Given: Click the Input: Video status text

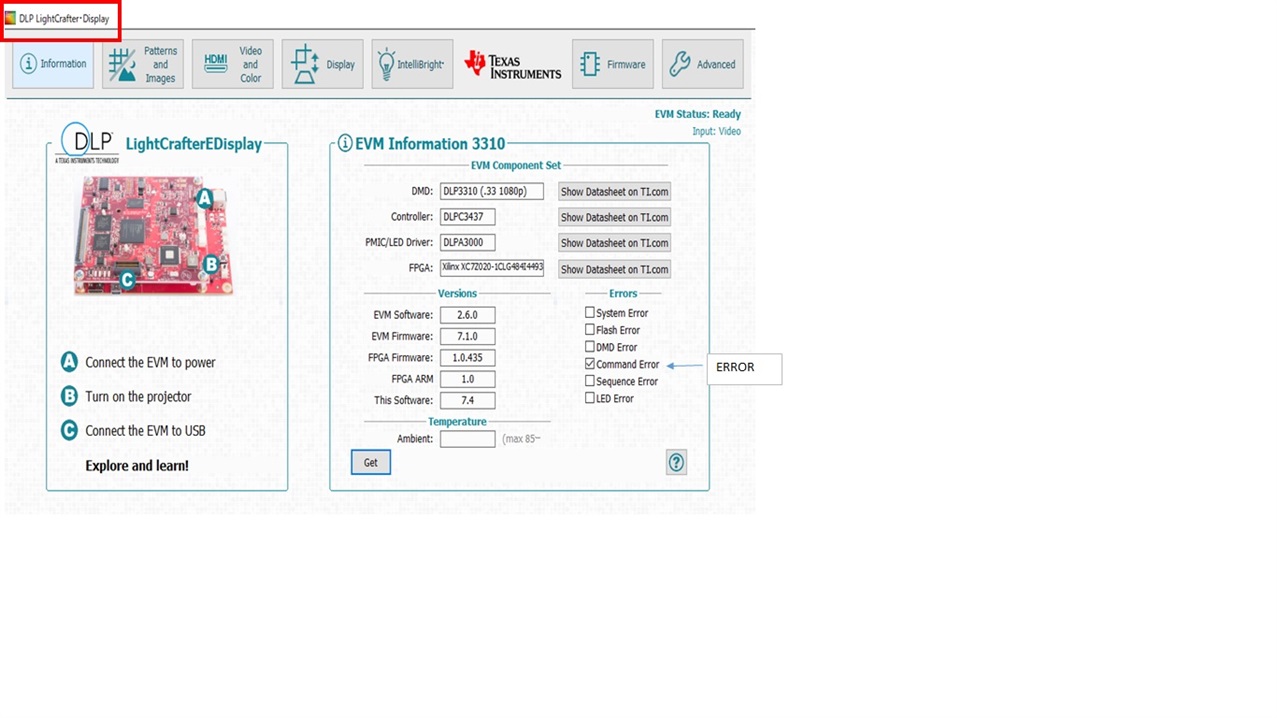Looking at the screenshot, I should (716, 131).
